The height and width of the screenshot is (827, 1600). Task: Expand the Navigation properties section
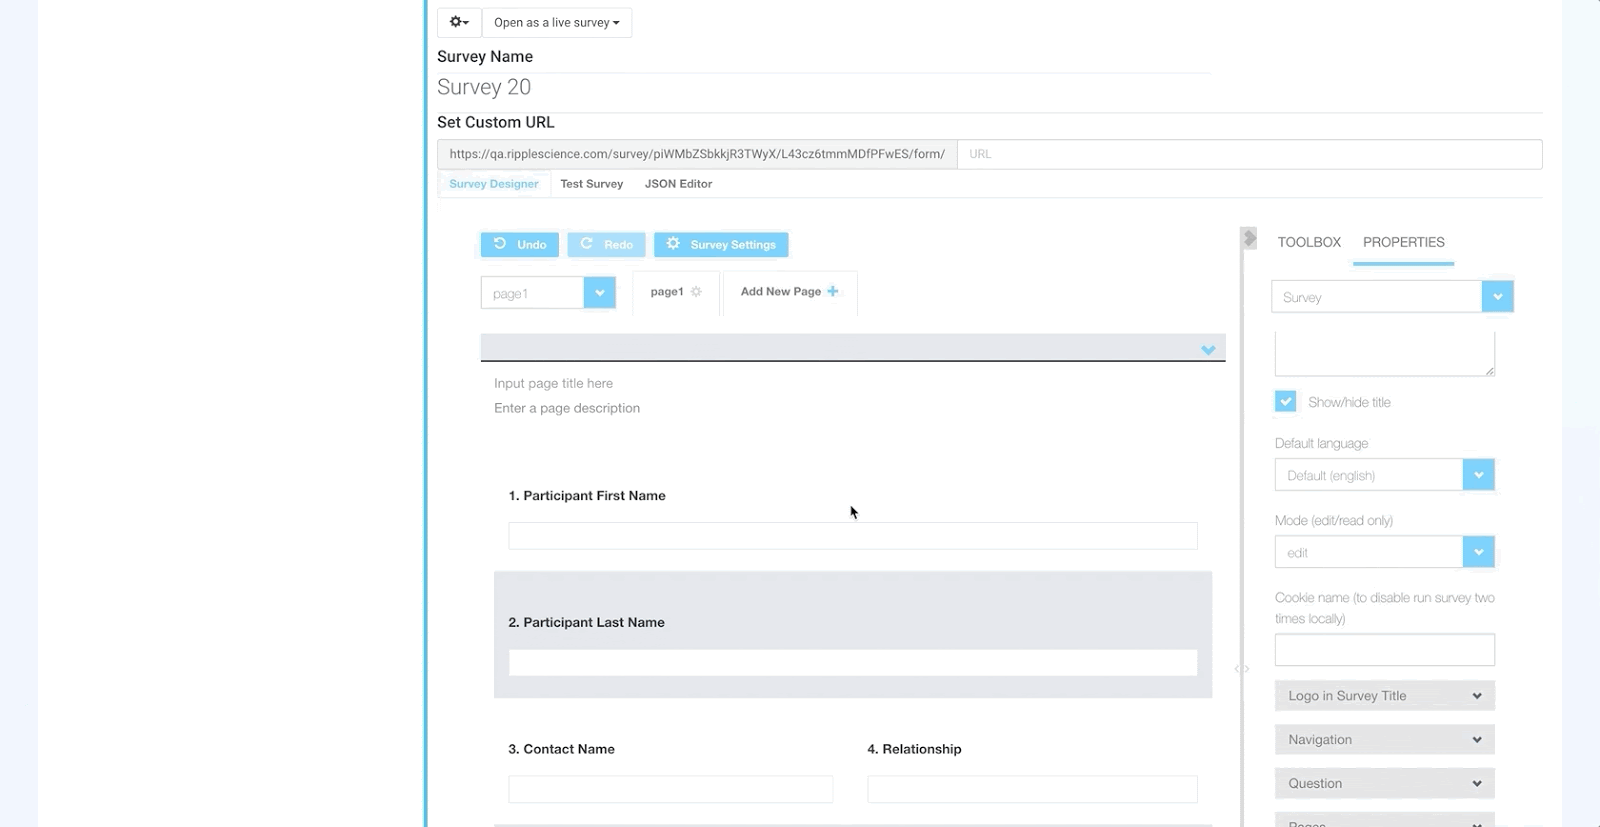1384,740
